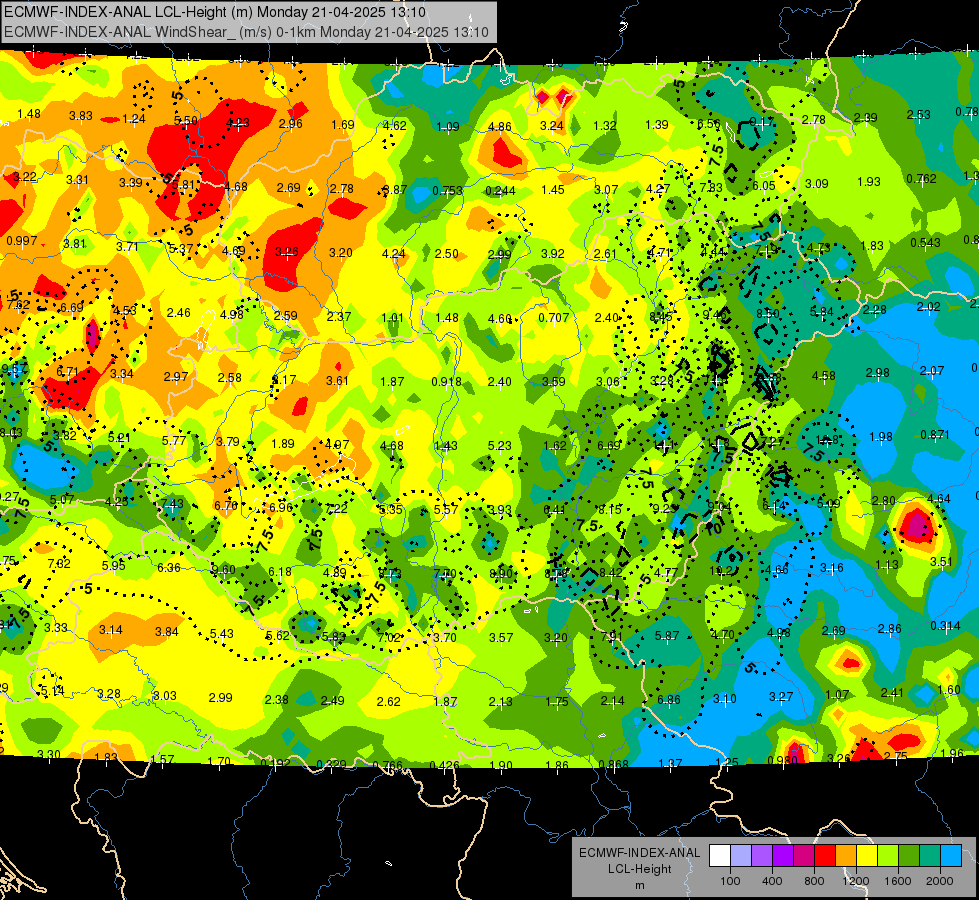The width and height of the screenshot is (979, 900).
Task: Pick the magenta legend swatch
Action: [804, 856]
